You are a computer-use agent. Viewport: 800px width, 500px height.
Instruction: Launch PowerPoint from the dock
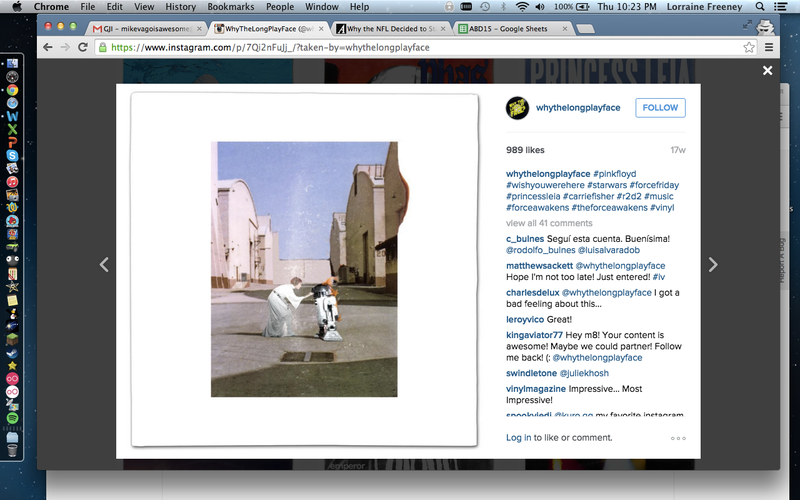pyautogui.click(x=12, y=142)
